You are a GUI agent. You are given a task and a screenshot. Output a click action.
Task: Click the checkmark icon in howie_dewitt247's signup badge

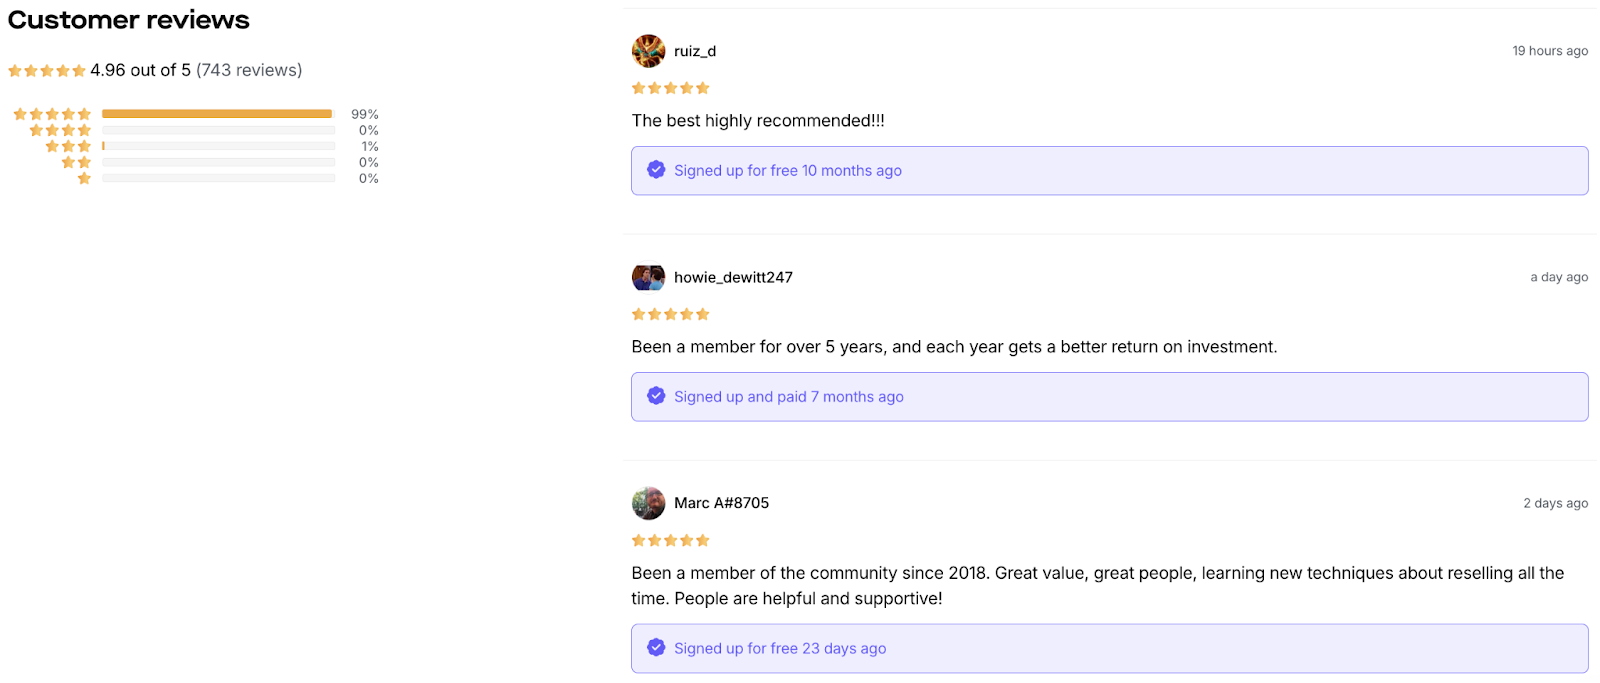pos(656,395)
